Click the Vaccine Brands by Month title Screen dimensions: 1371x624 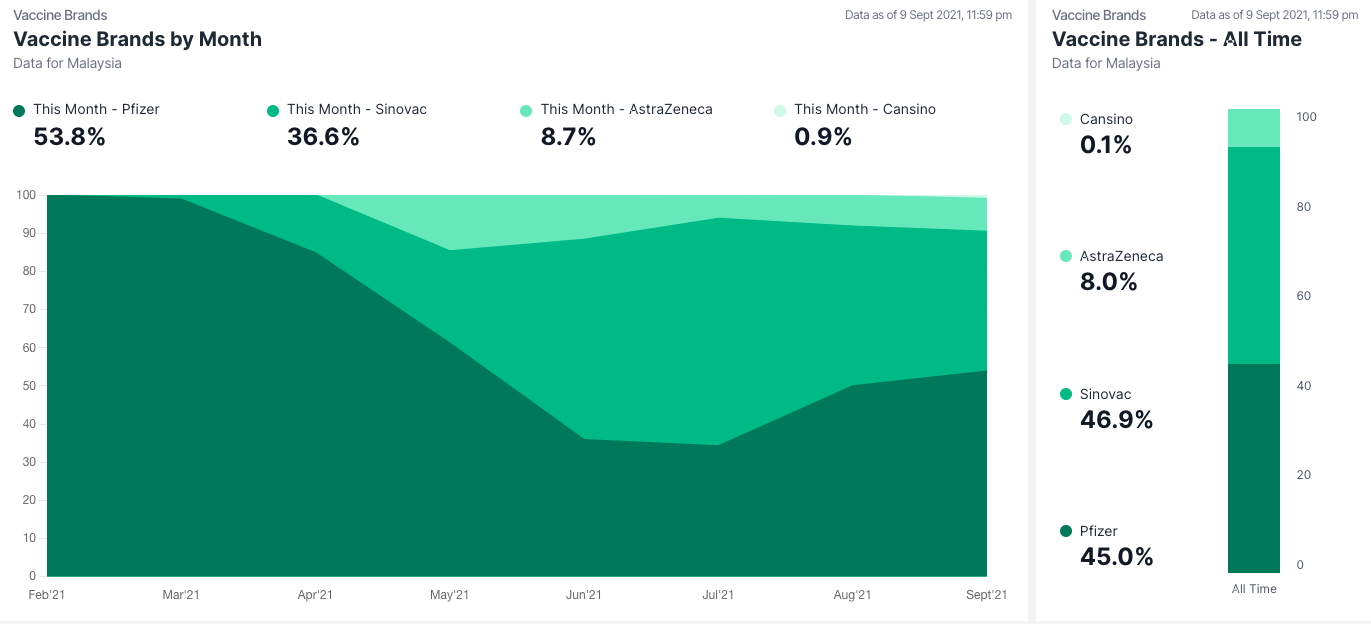coord(137,39)
